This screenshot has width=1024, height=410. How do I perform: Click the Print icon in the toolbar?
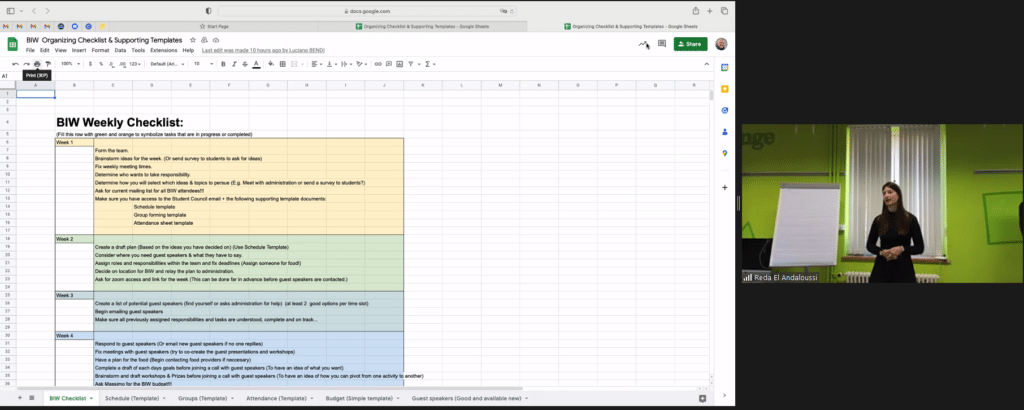tap(37, 63)
